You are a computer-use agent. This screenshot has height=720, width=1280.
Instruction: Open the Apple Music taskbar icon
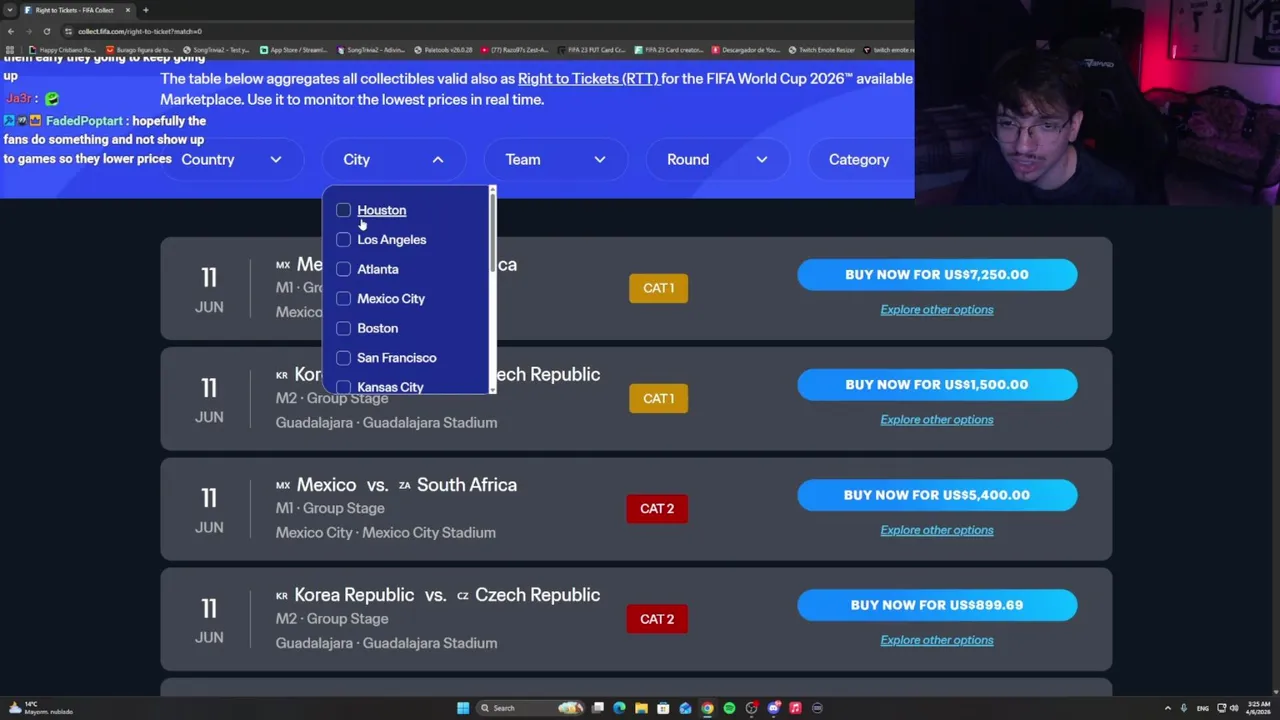coord(795,708)
